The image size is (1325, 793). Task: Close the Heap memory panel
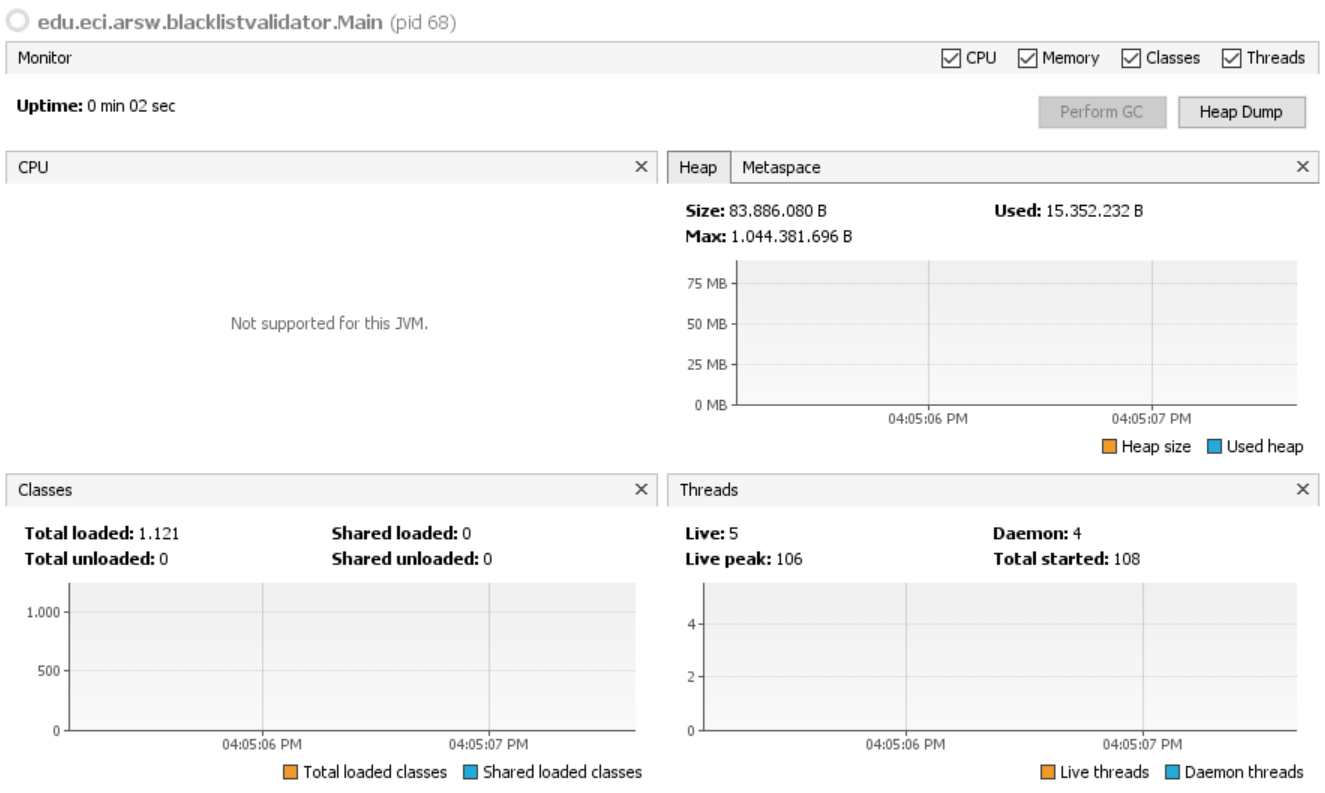[x=1302, y=167]
